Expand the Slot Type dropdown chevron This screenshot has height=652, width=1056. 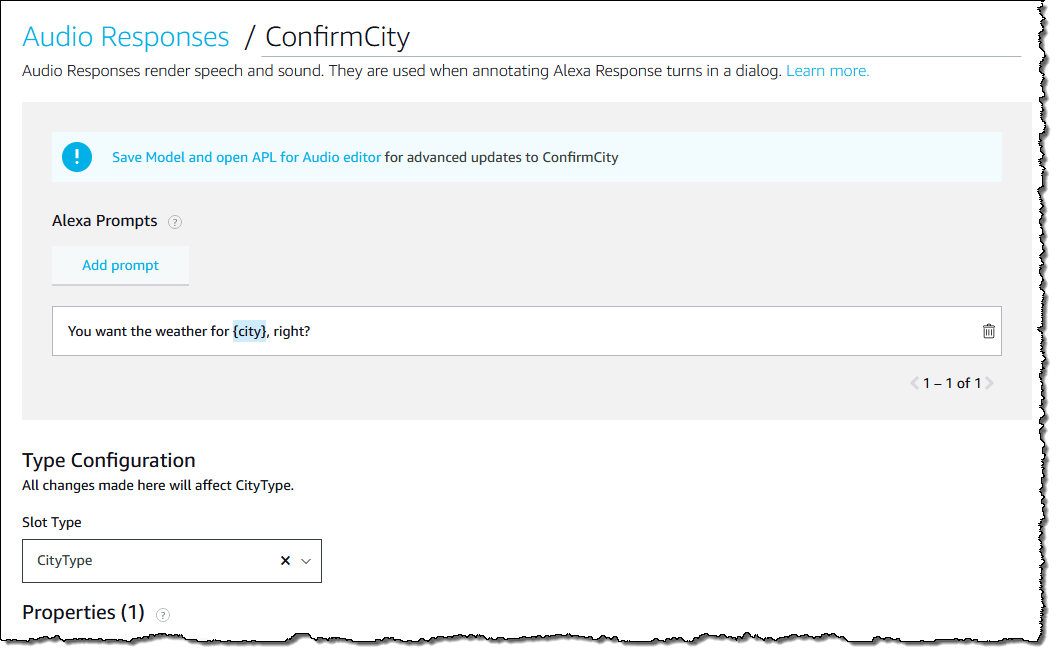pos(306,561)
